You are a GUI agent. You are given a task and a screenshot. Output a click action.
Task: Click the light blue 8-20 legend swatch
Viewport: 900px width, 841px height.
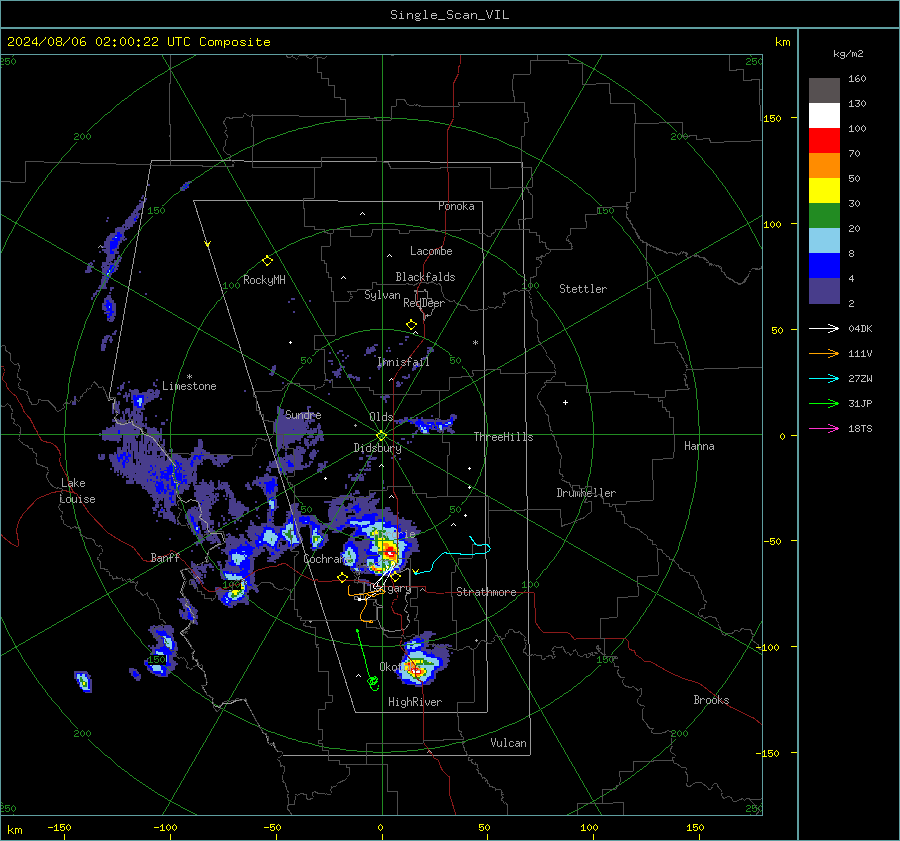pos(824,241)
